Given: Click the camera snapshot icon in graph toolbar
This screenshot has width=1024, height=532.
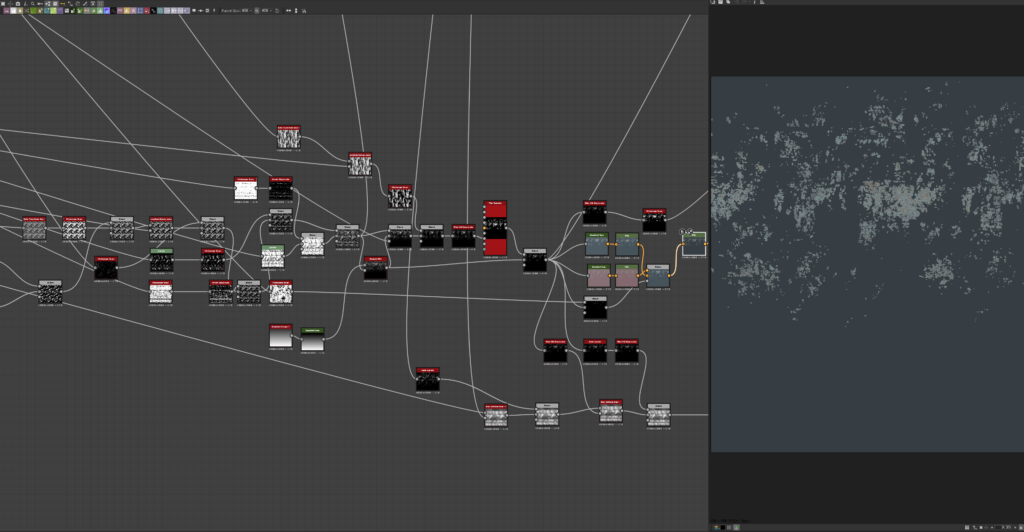Looking at the screenshot, I should tap(18, 3).
